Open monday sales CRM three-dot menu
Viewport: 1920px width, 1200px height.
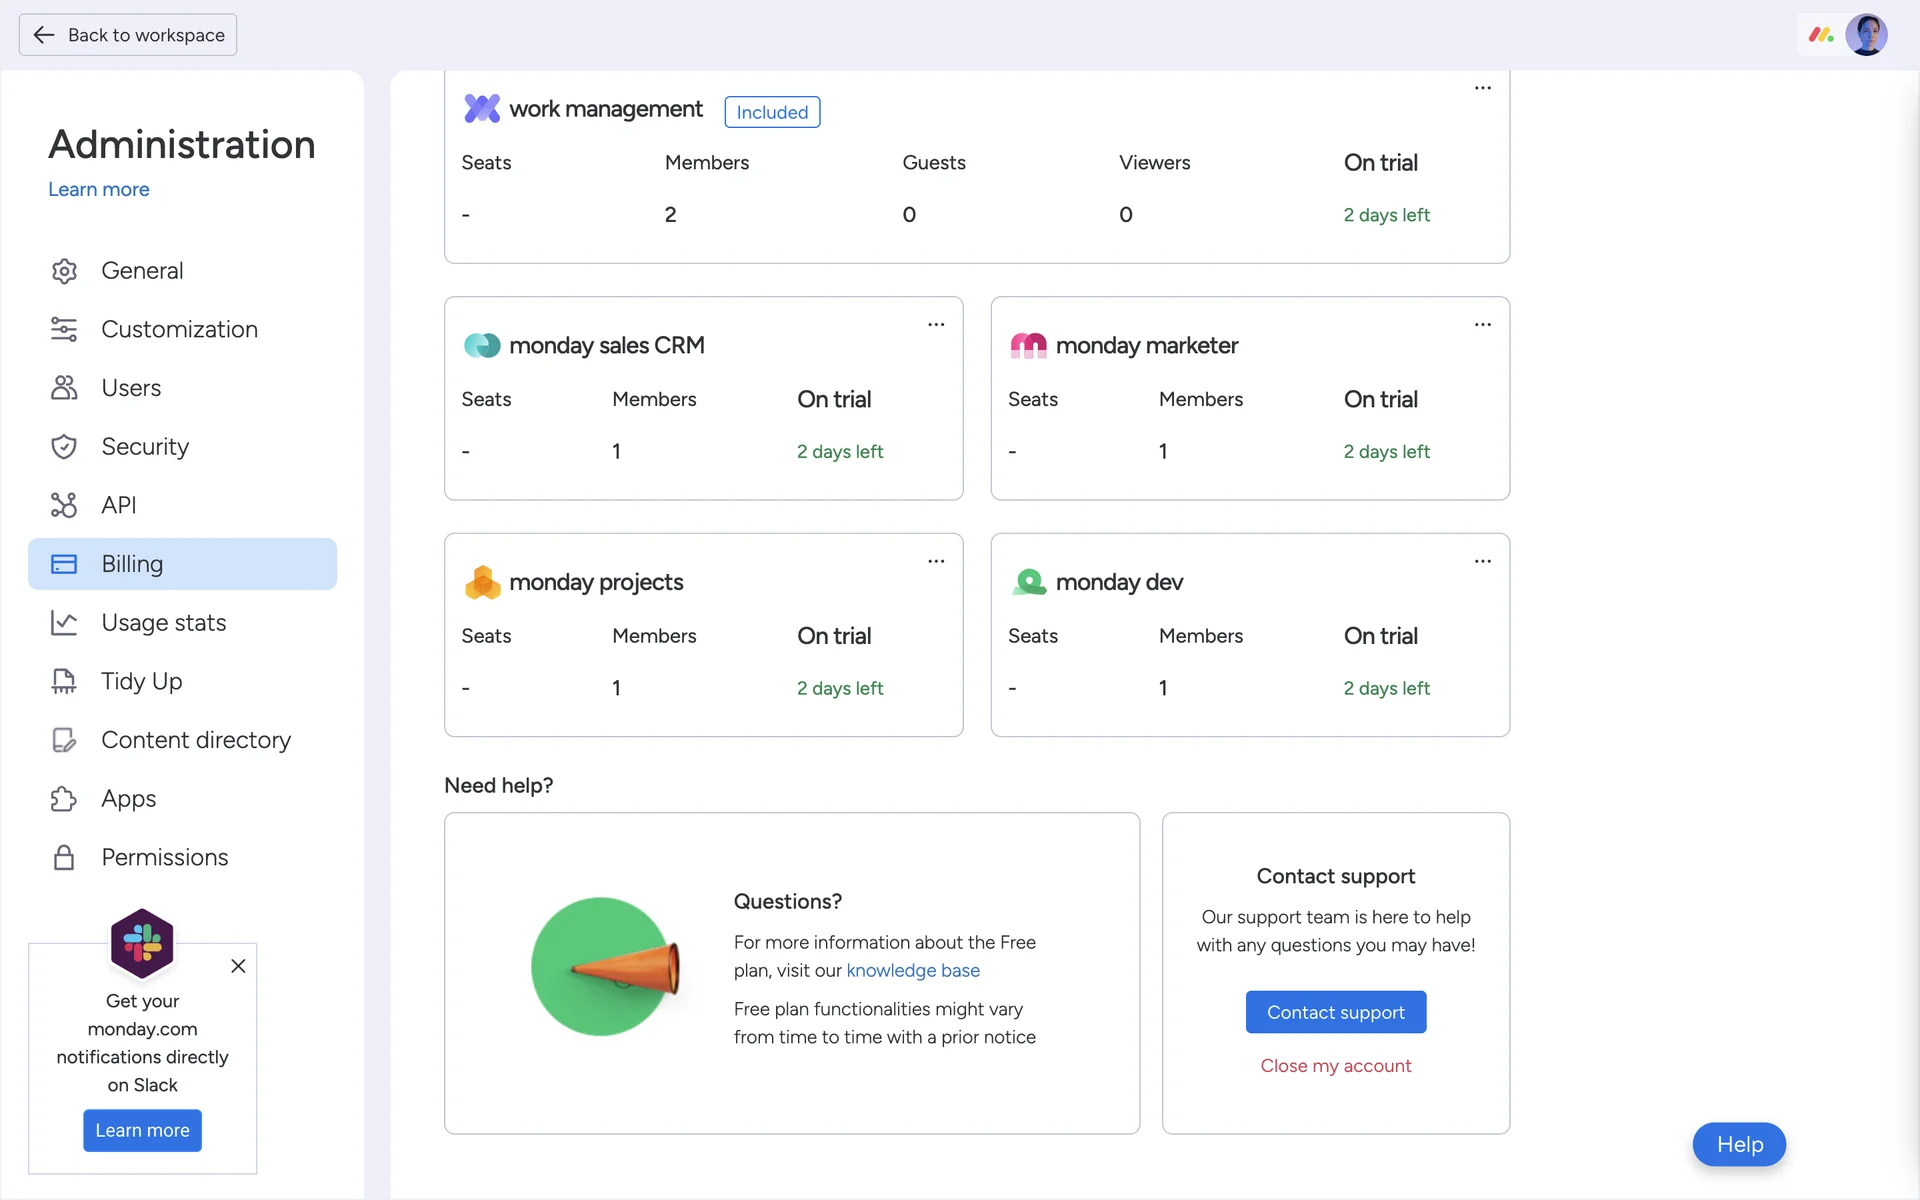point(935,325)
